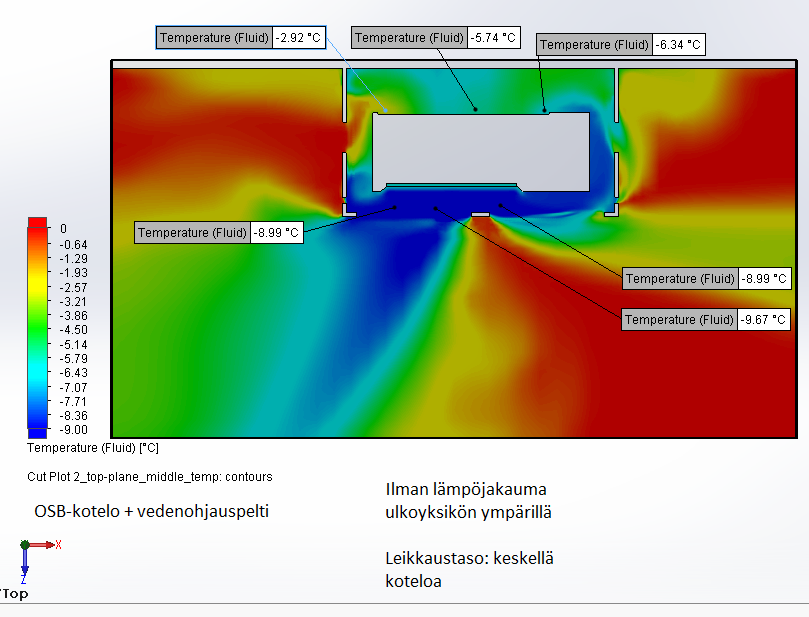809x617 pixels.
Task: Click the probe point of the -5.74 °C callout
Action: point(475,109)
